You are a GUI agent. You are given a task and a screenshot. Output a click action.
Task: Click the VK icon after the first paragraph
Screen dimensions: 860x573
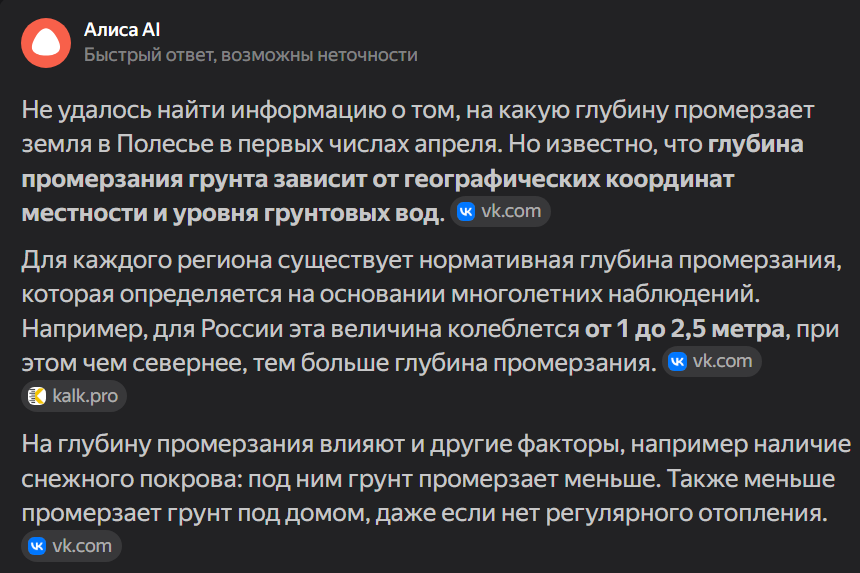tap(465, 212)
